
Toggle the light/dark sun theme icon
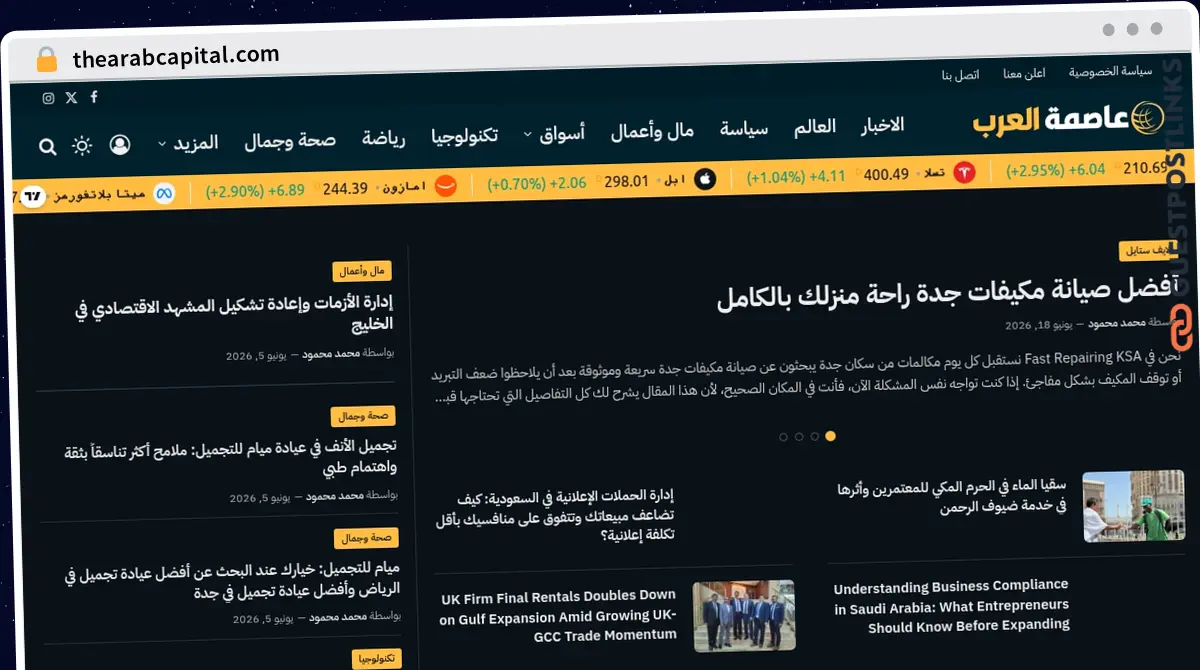click(x=82, y=146)
